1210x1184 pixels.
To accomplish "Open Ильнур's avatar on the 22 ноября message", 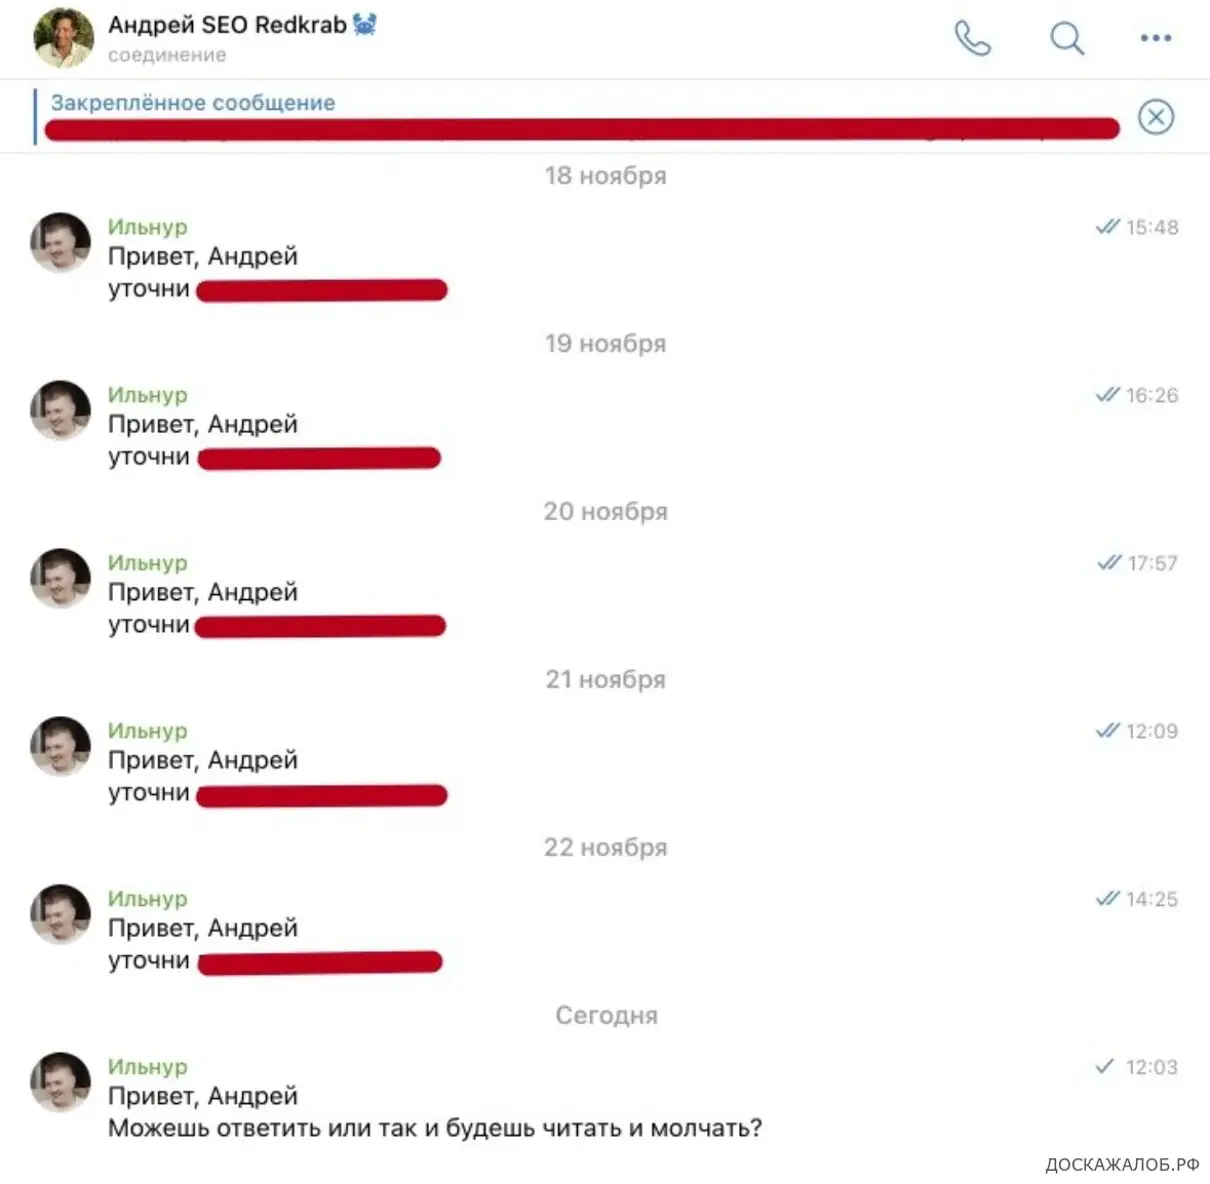I will click(61, 914).
